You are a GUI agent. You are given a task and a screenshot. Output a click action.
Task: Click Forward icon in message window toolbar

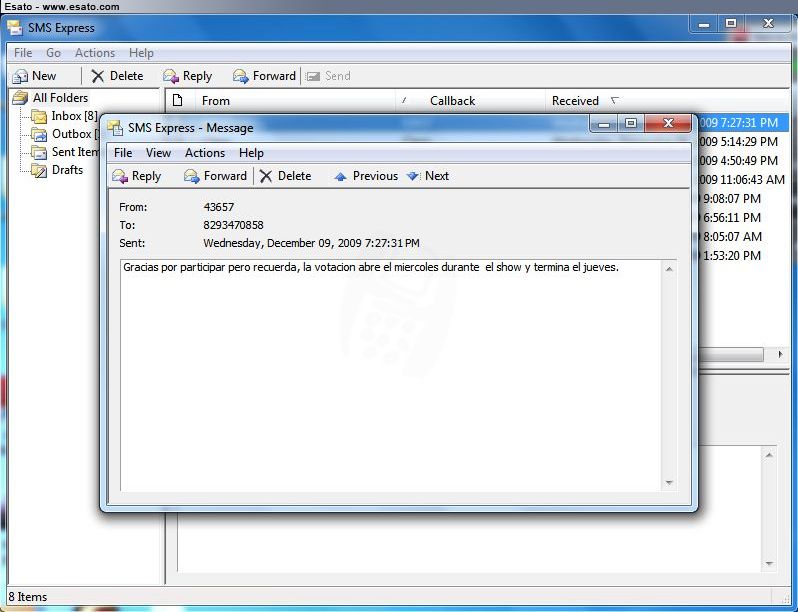pyautogui.click(x=192, y=176)
